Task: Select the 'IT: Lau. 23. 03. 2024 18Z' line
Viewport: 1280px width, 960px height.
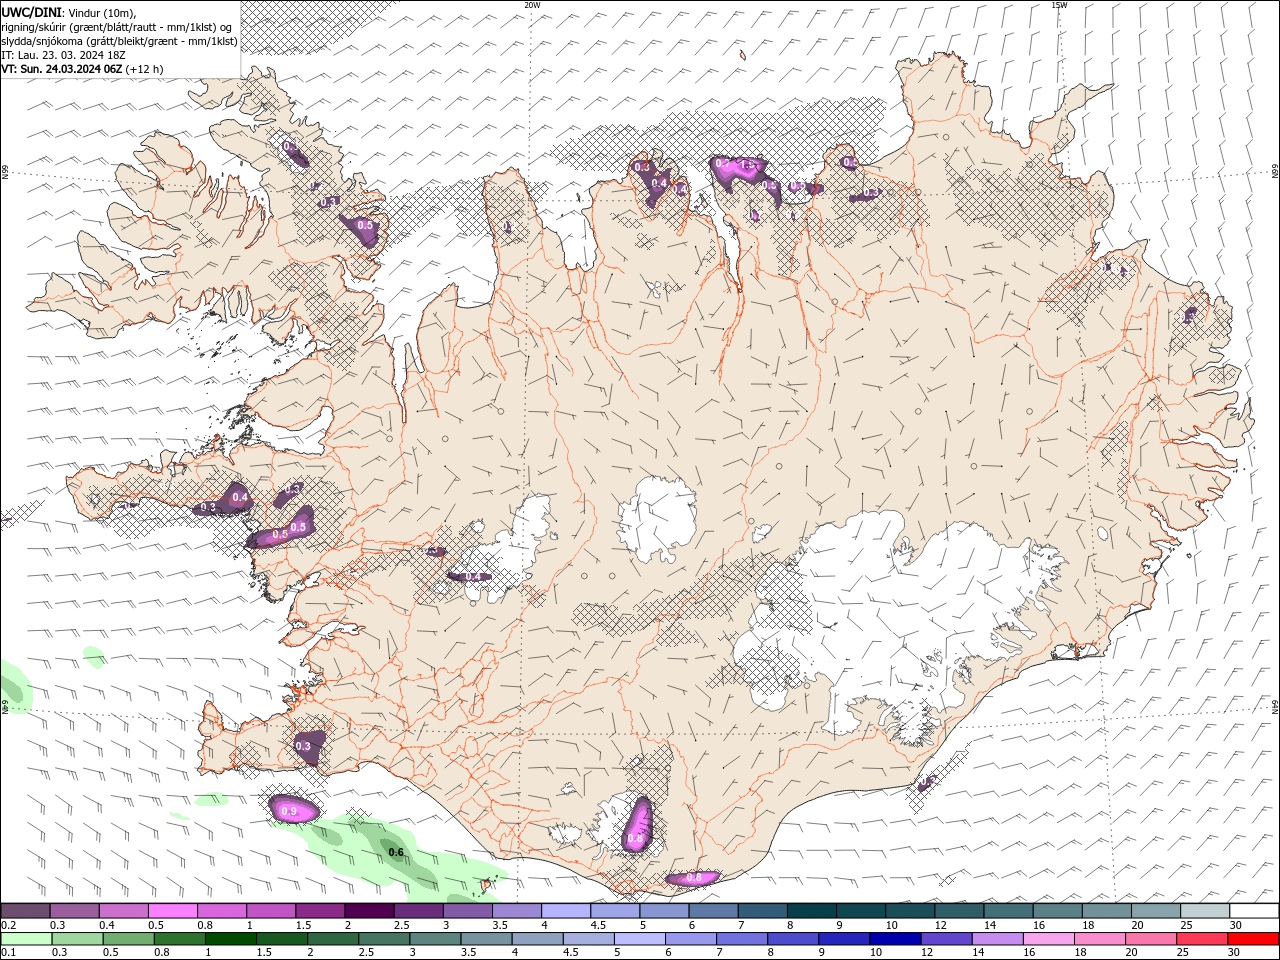Action: tap(63, 55)
